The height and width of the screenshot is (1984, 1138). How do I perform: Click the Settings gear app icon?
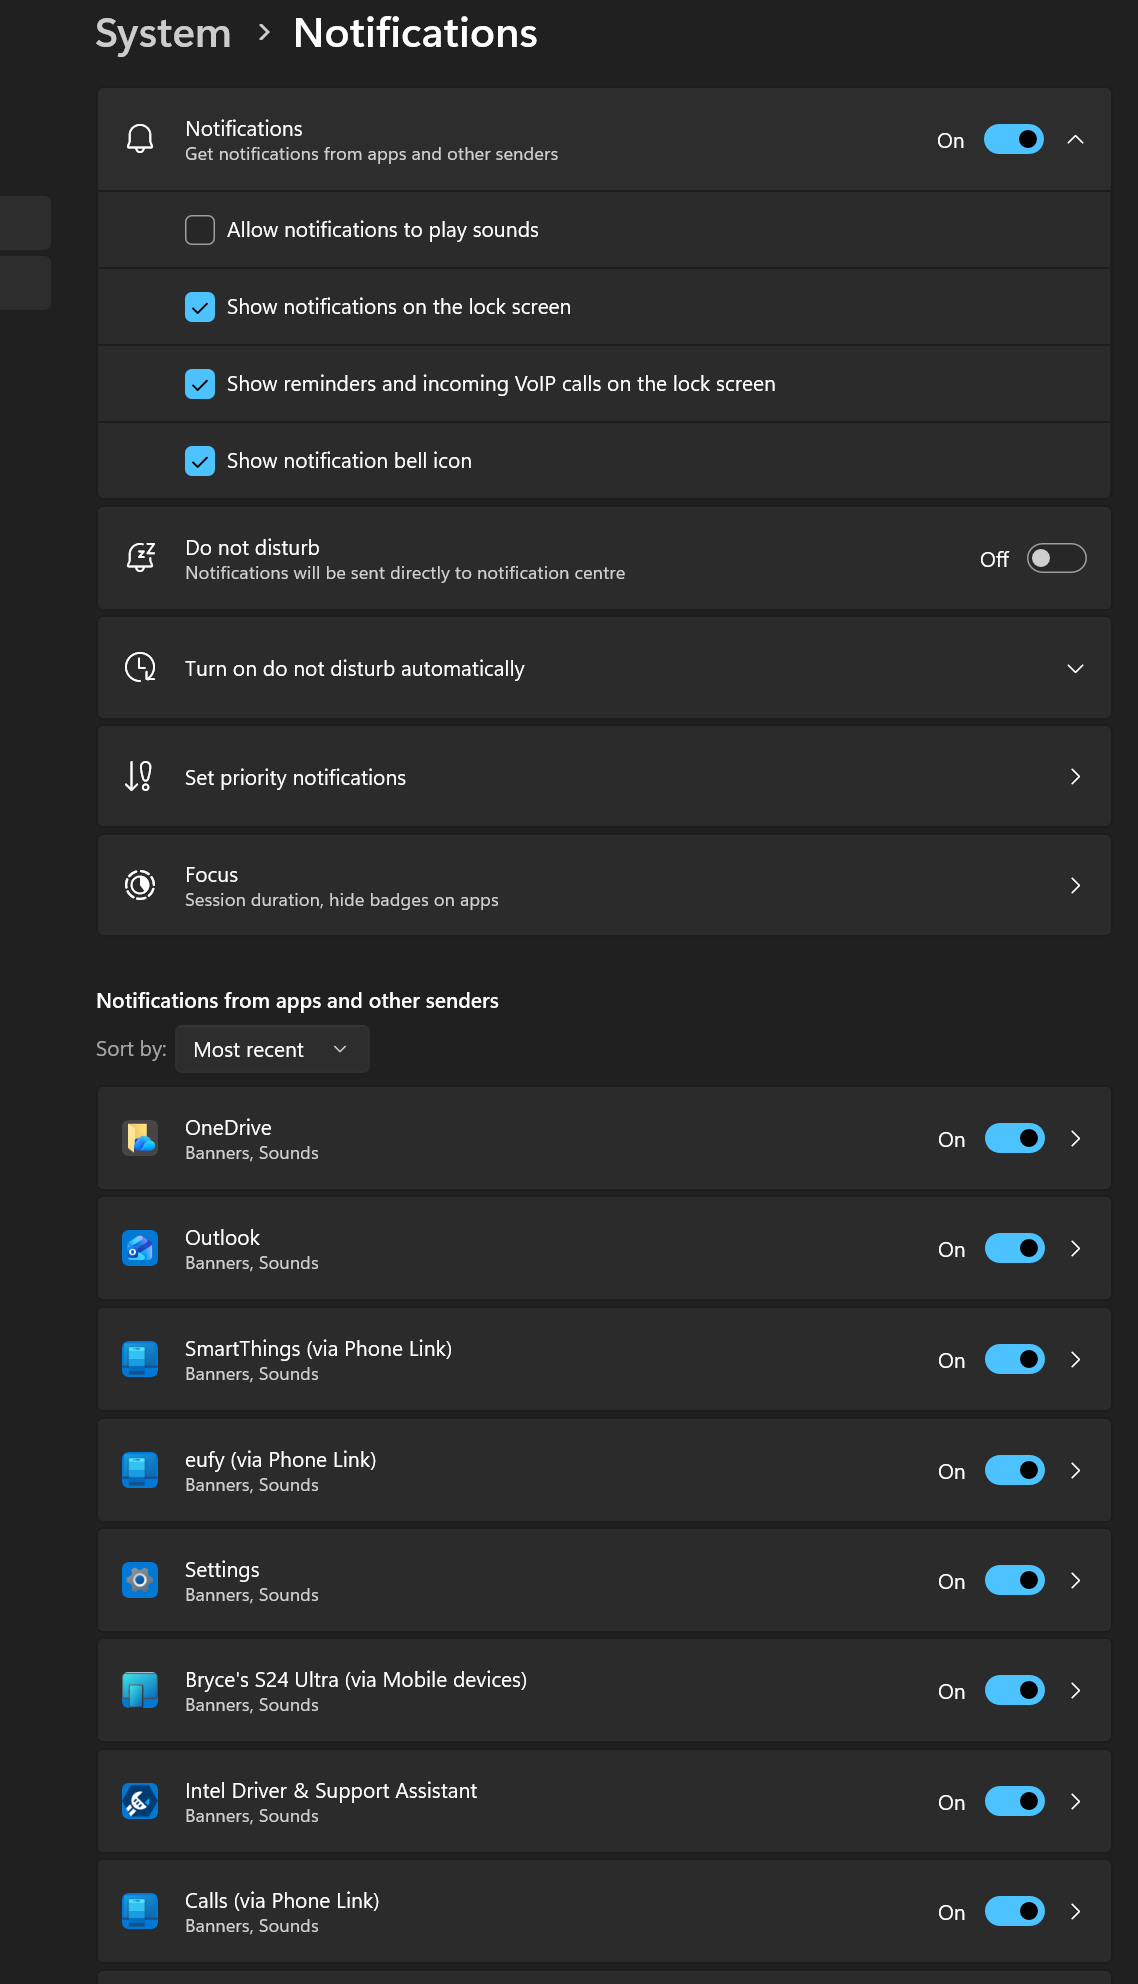[x=140, y=1580]
